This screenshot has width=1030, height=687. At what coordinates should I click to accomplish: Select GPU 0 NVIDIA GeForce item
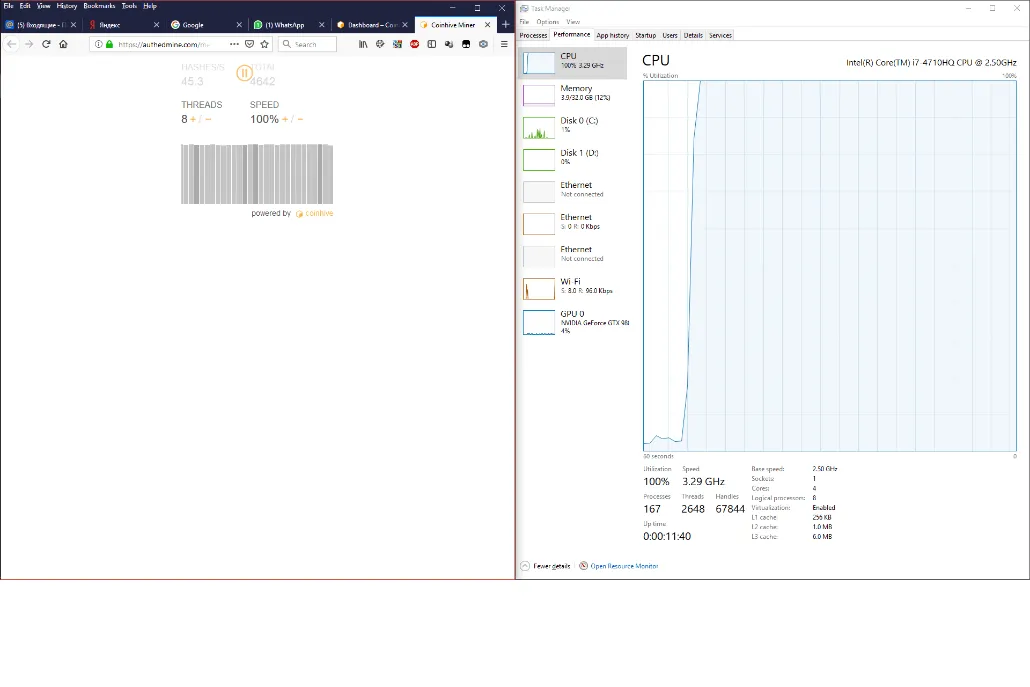(573, 322)
